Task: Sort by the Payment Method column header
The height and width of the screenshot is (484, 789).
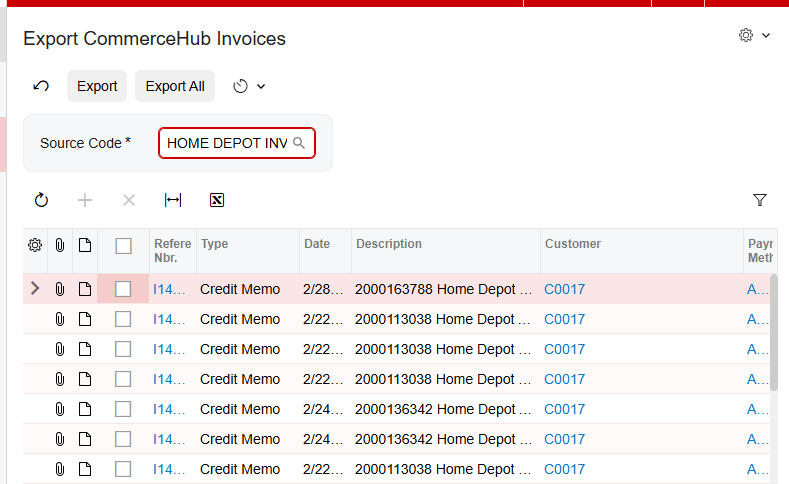Action: pos(760,251)
